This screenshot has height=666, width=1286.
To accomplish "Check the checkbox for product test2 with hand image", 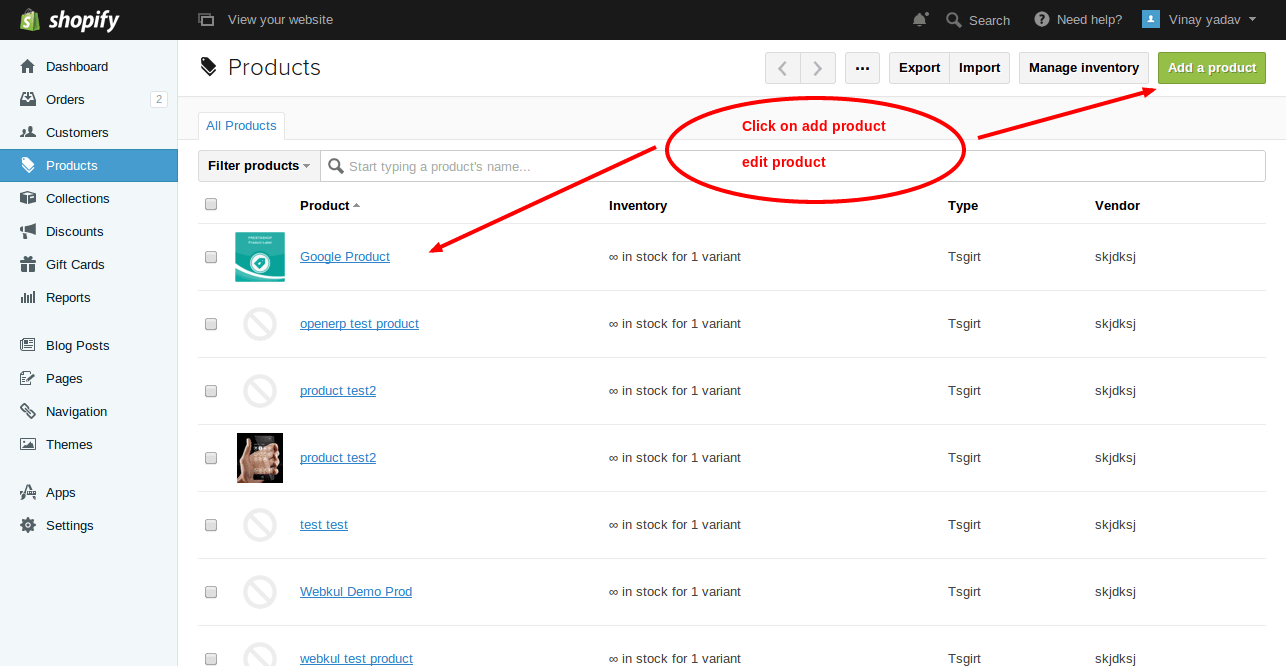I will tap(211, 458).
